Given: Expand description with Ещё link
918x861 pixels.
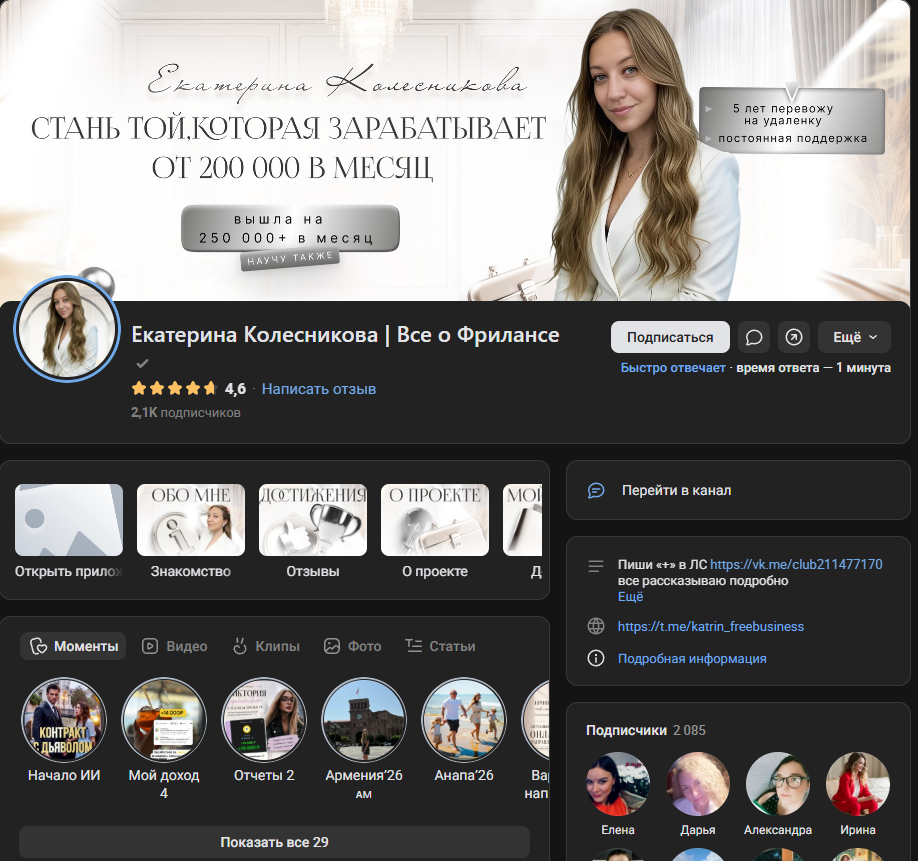Looking at the screenshot, I should click(630, 596).
